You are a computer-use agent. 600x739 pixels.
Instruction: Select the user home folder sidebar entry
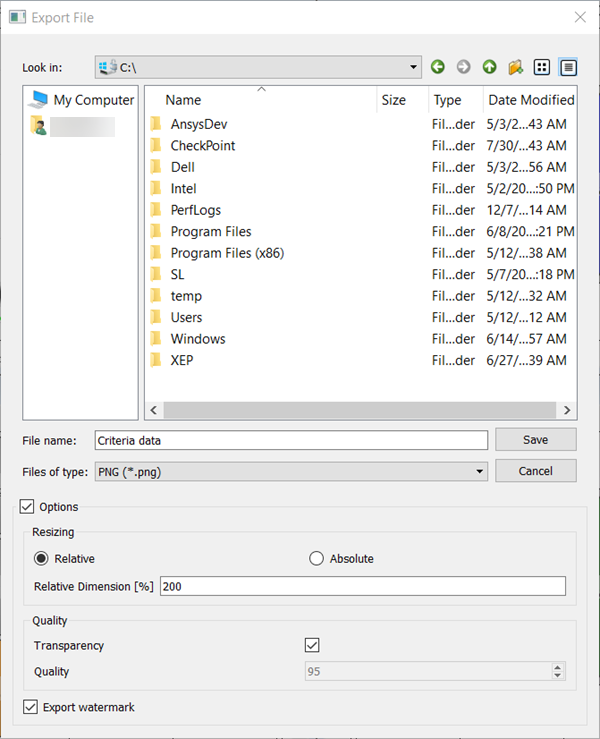[71, 126]
